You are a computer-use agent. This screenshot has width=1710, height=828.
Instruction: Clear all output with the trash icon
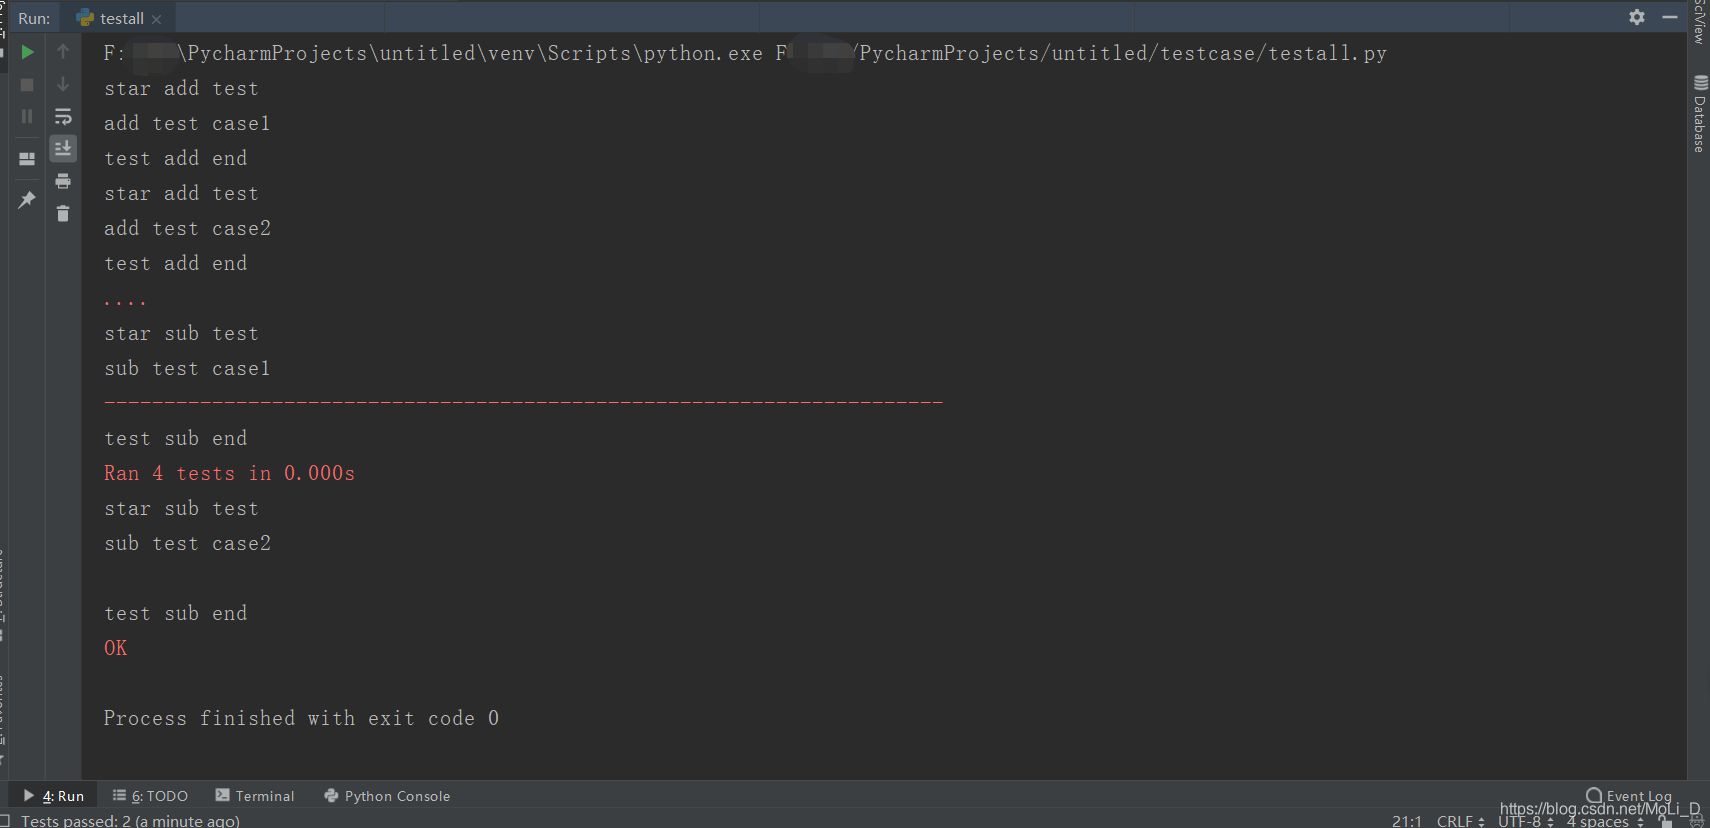(63, 213)
